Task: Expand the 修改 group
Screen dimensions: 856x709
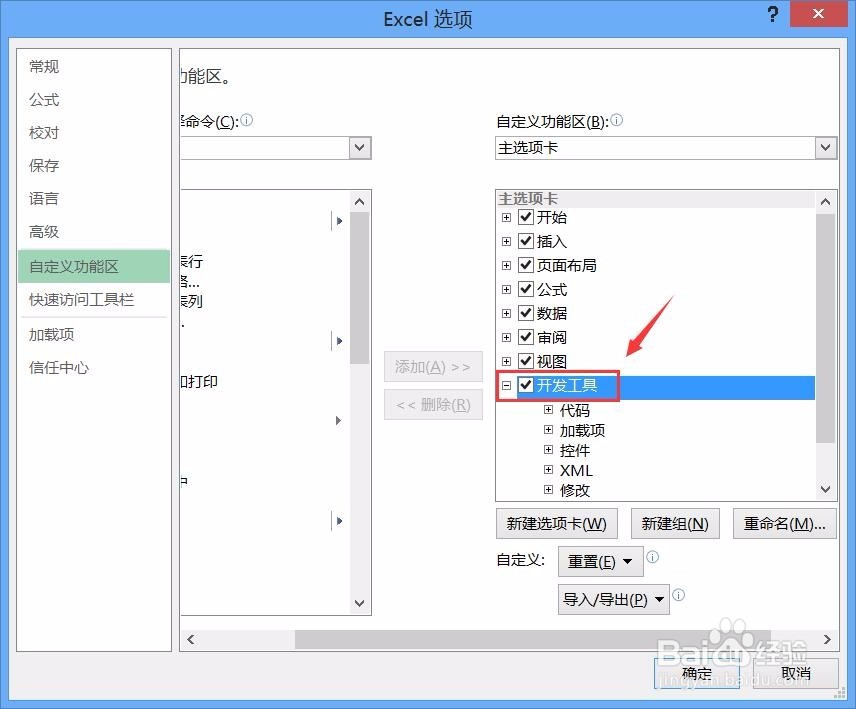Action: (549, 490)
